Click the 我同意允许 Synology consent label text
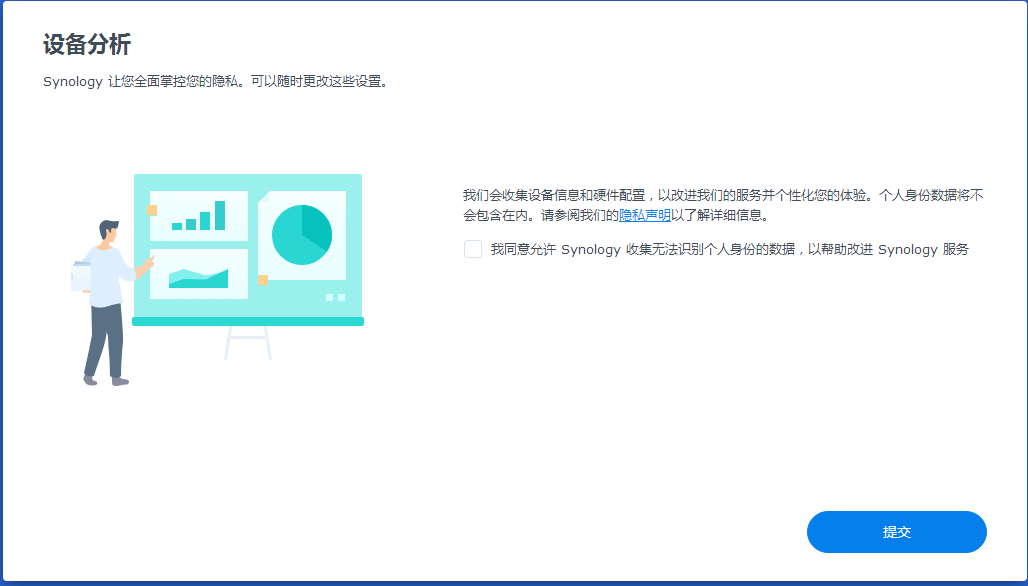 pos(729,250)
